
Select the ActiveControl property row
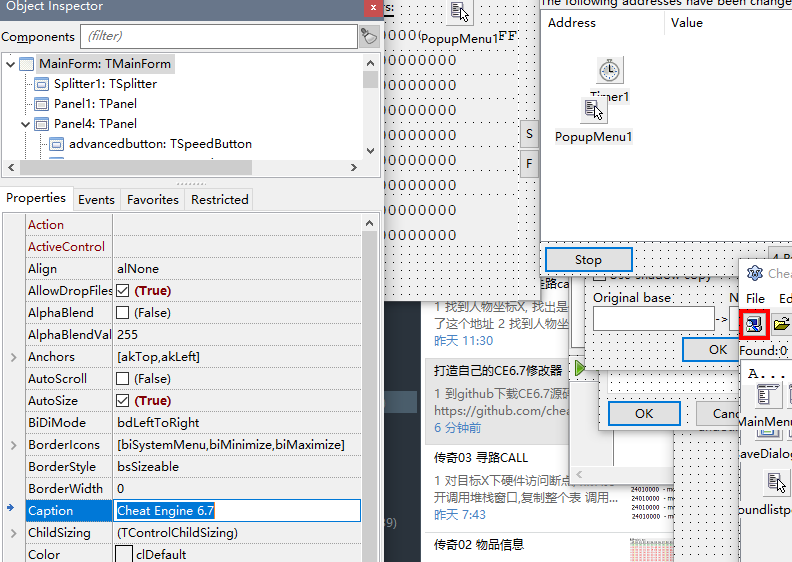click(x=194, y=246)
